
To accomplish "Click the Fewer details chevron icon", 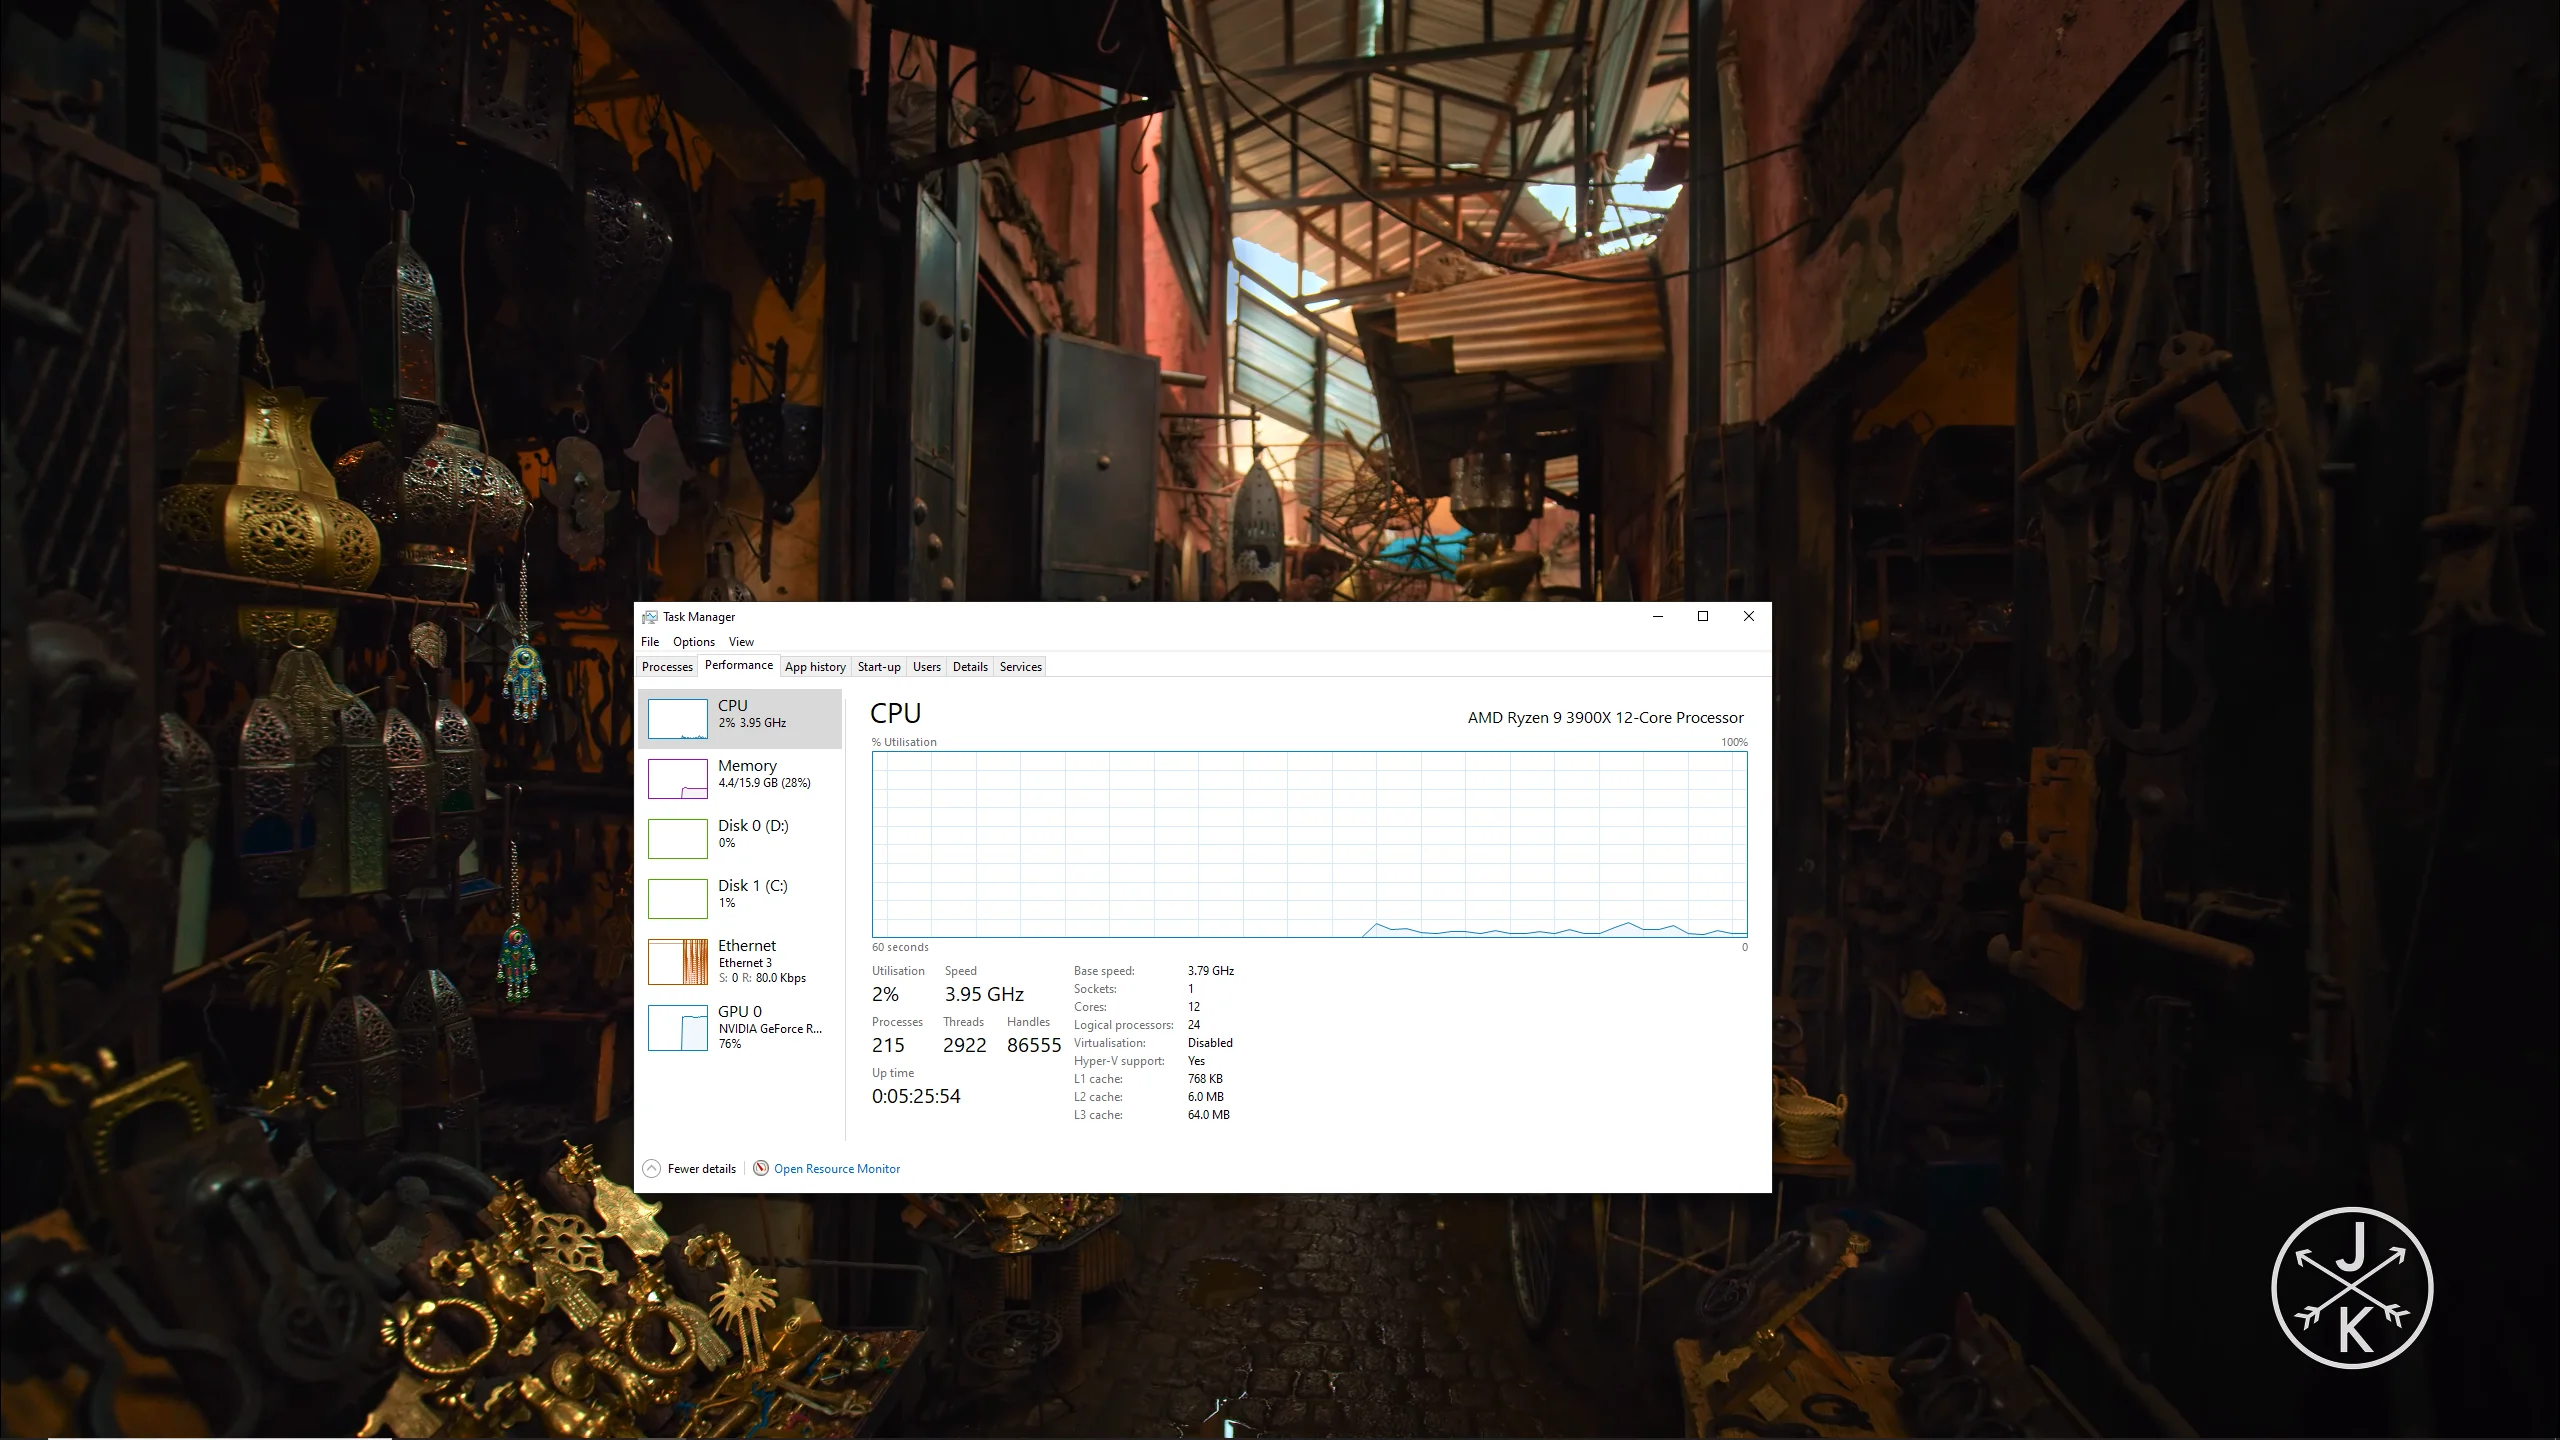I will [652, 1168].
